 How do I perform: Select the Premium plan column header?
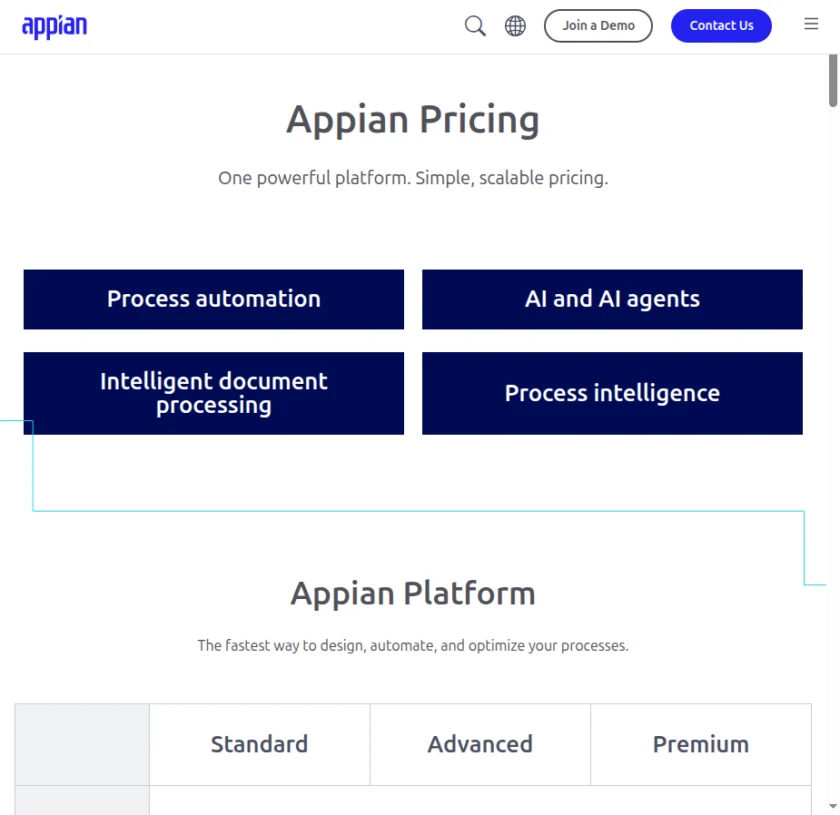pos(701,744)
